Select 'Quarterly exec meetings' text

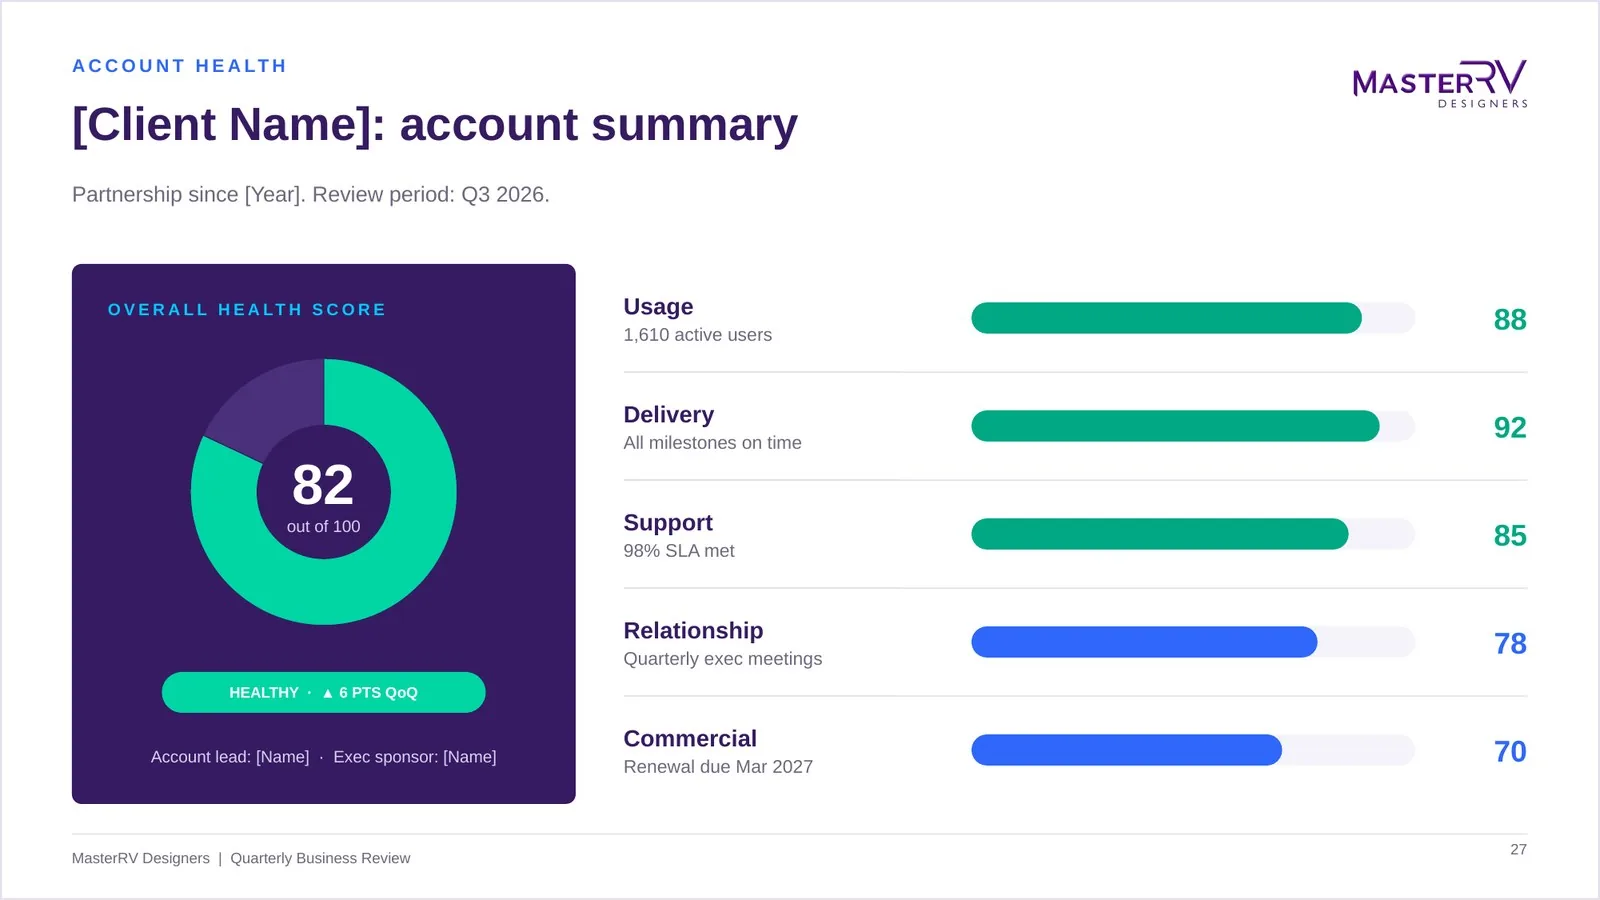[723, 659]
